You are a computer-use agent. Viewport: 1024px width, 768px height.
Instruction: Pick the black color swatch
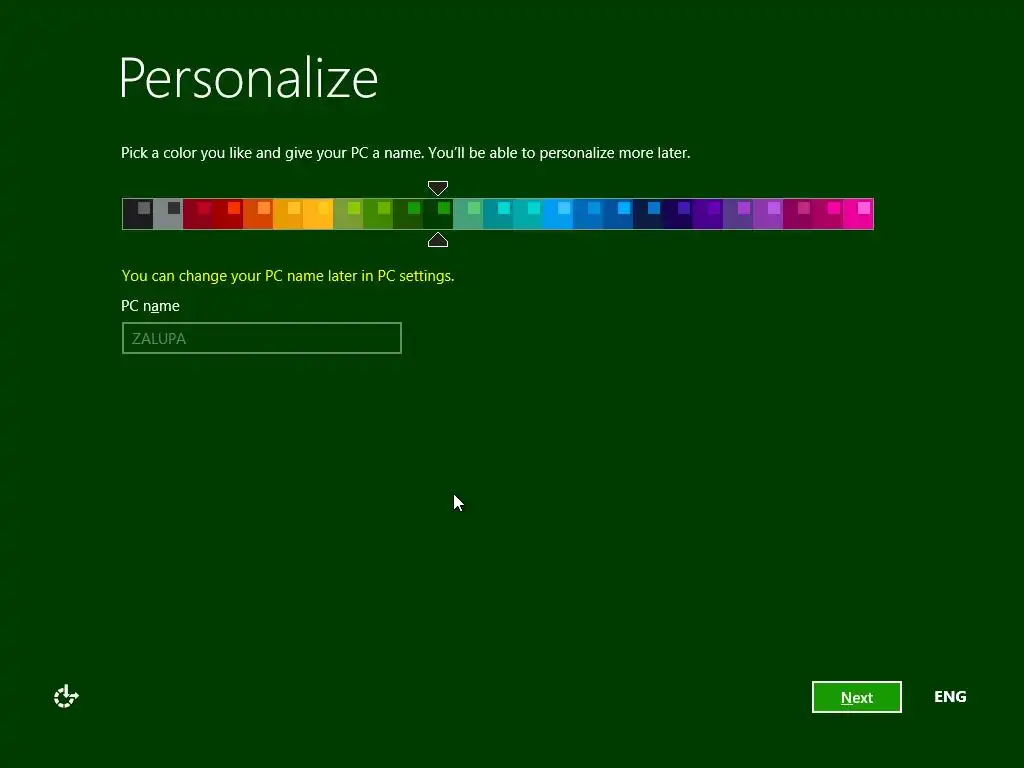click(138, 214)
